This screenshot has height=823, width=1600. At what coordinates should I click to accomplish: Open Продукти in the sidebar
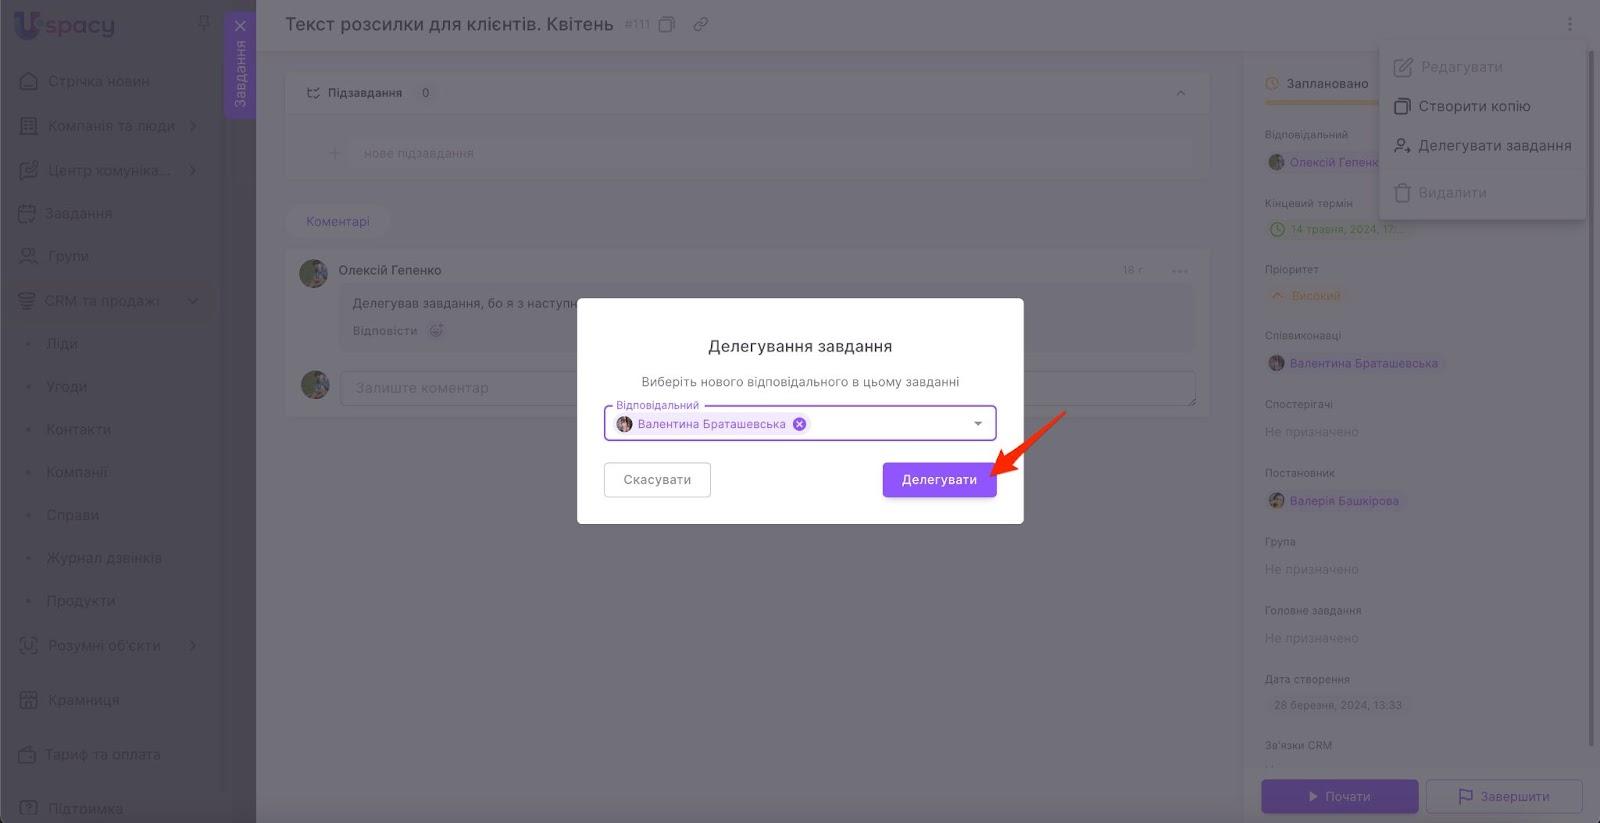81,601
